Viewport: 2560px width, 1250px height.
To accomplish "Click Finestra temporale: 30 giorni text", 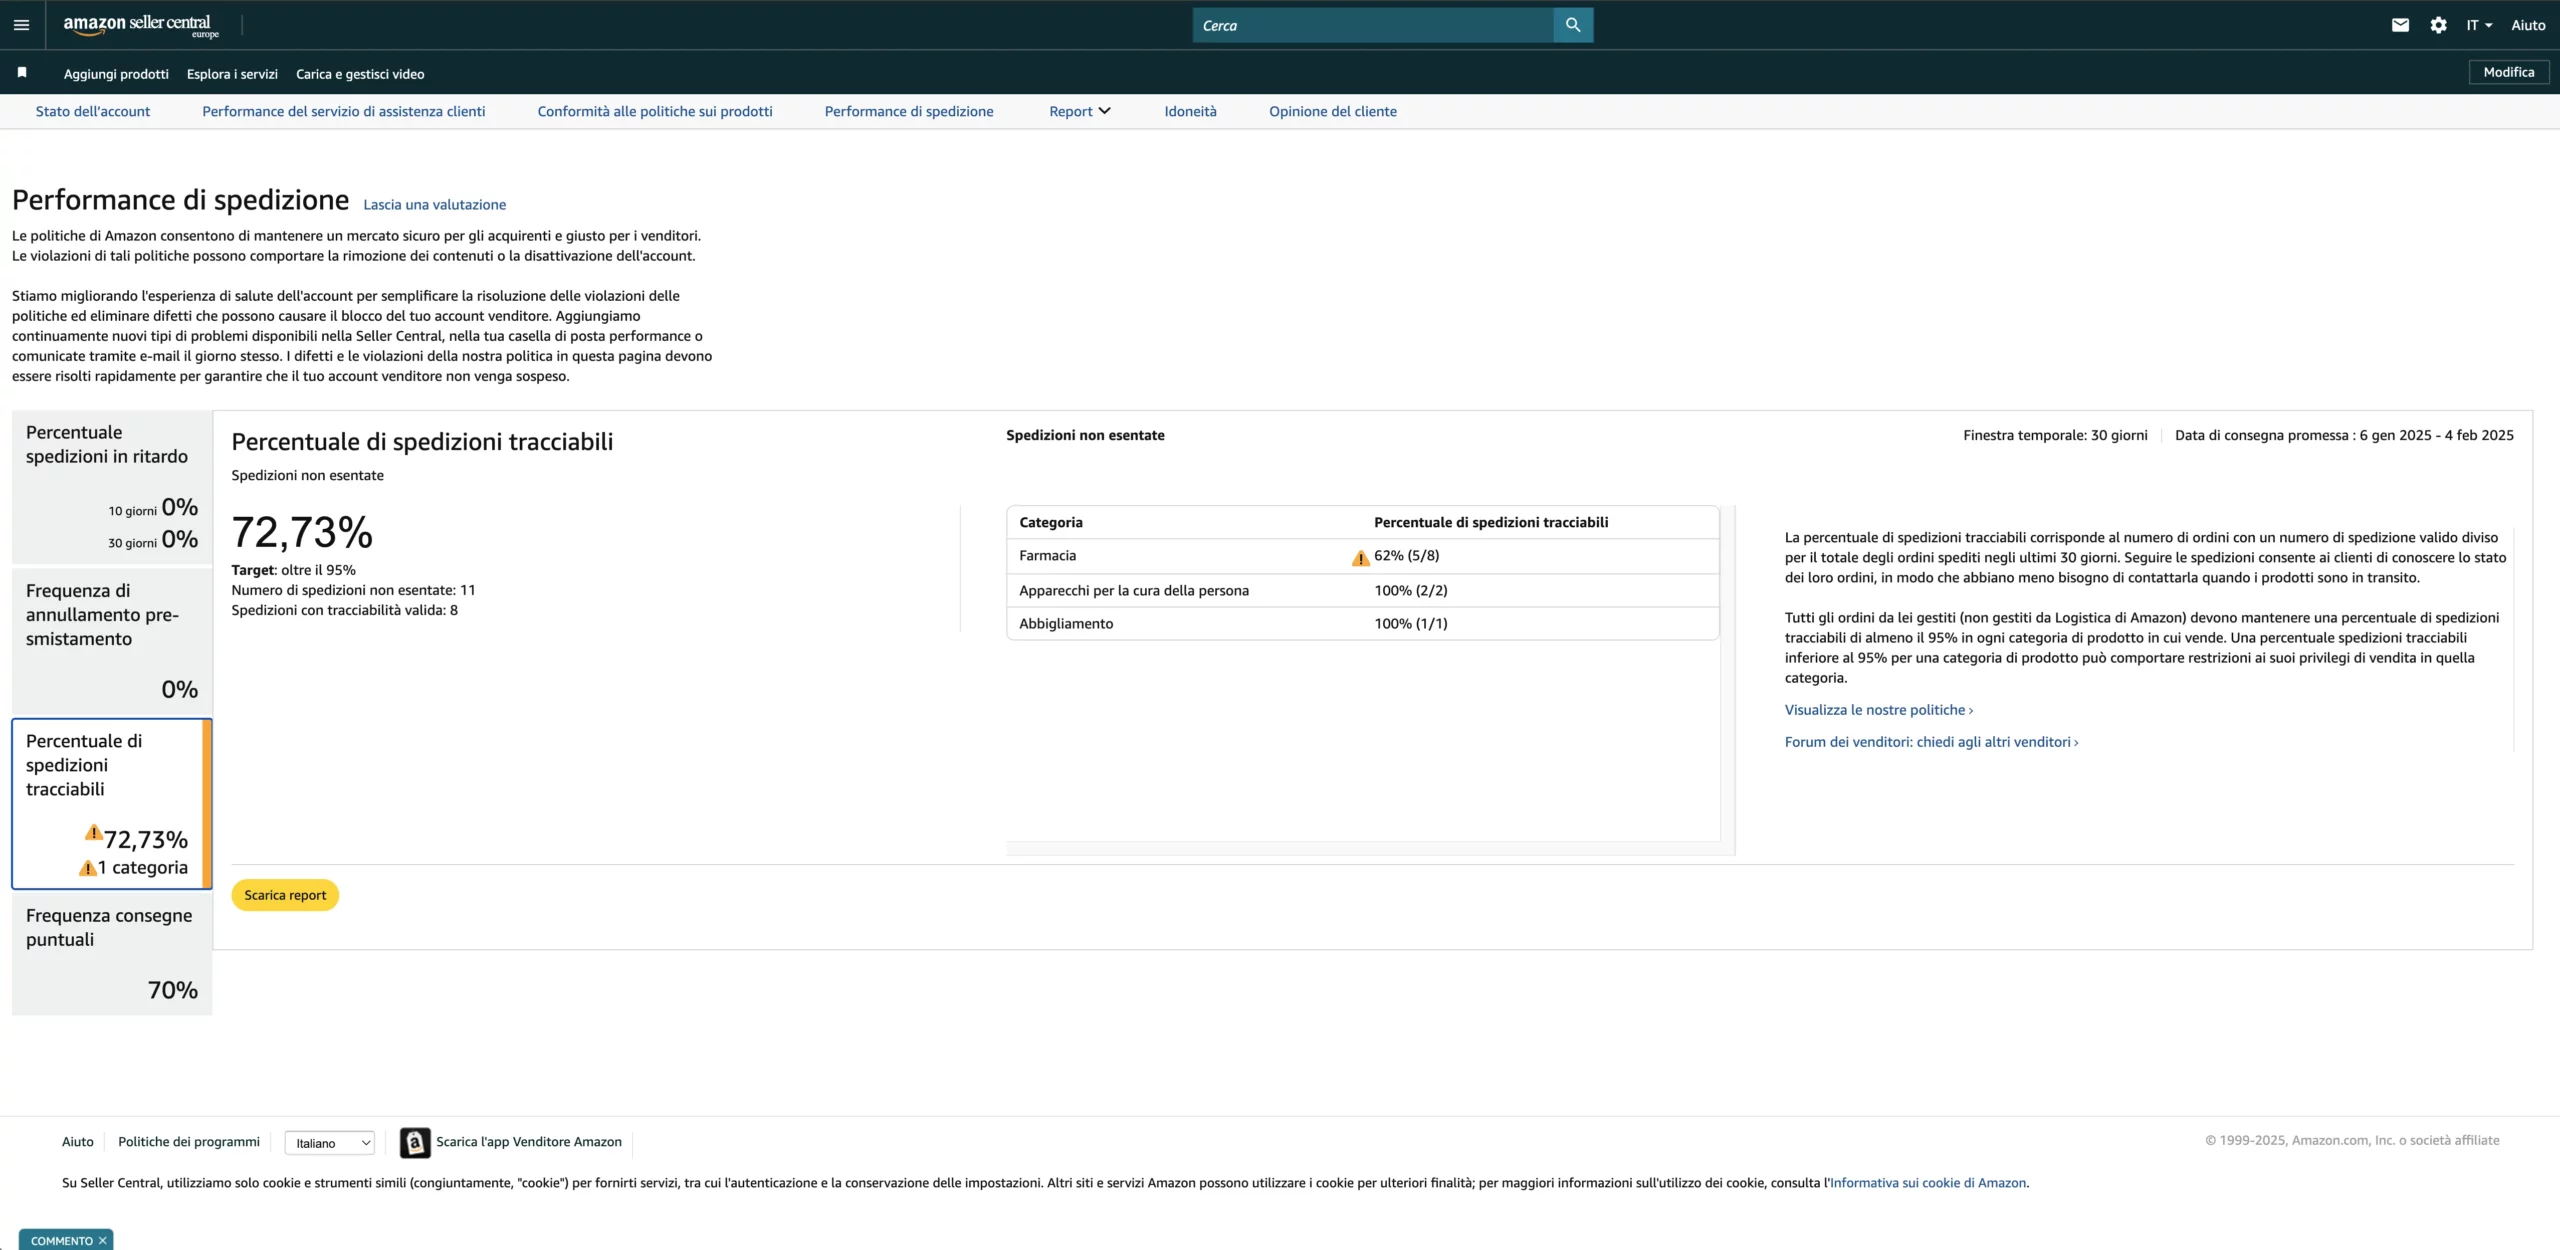I will pyautogui.click(x=2055, y=435).
